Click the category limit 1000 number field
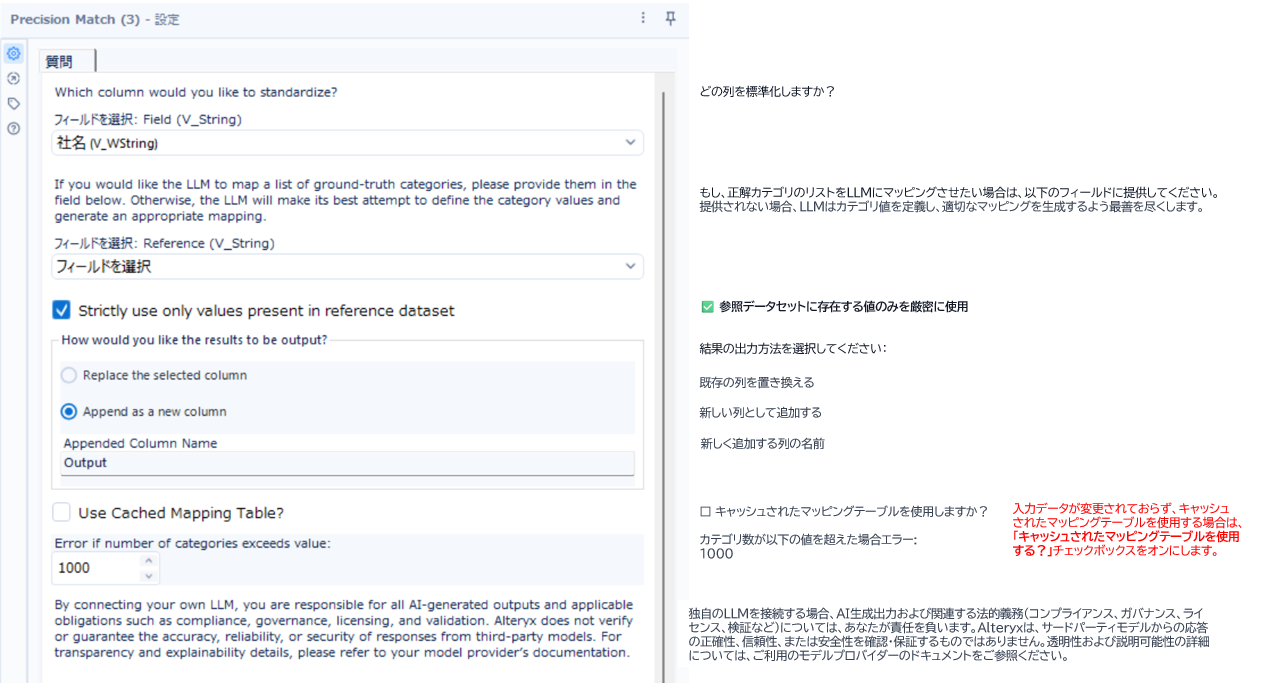1285x687 pixels. point(96,568)
